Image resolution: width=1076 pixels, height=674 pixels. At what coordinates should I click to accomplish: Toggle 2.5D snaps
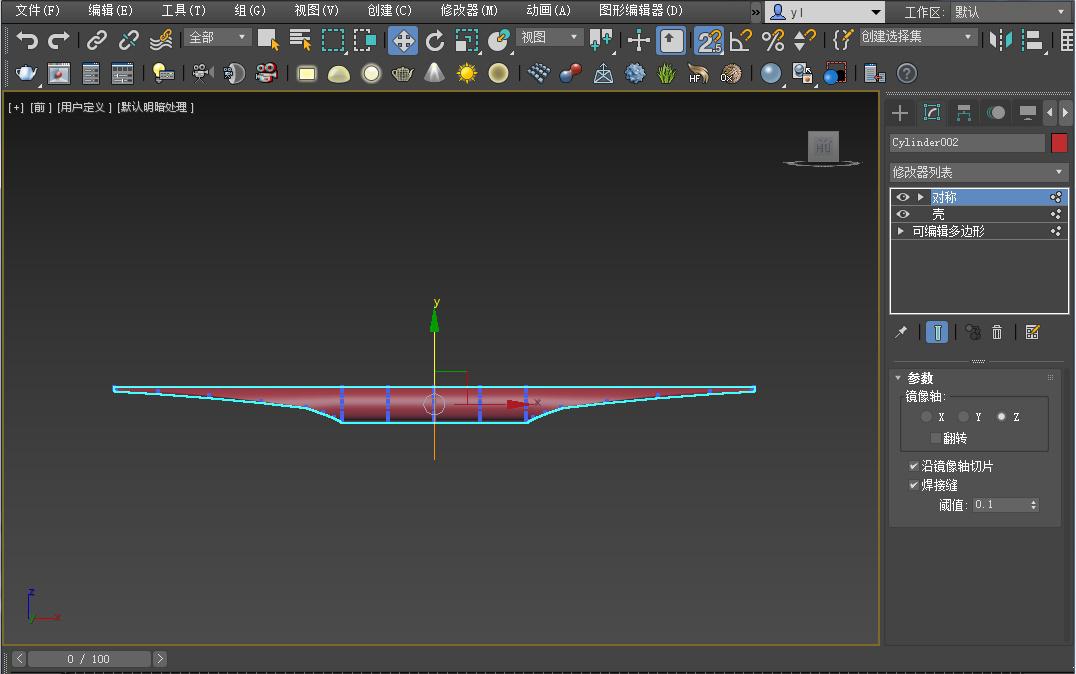[708, 40]
